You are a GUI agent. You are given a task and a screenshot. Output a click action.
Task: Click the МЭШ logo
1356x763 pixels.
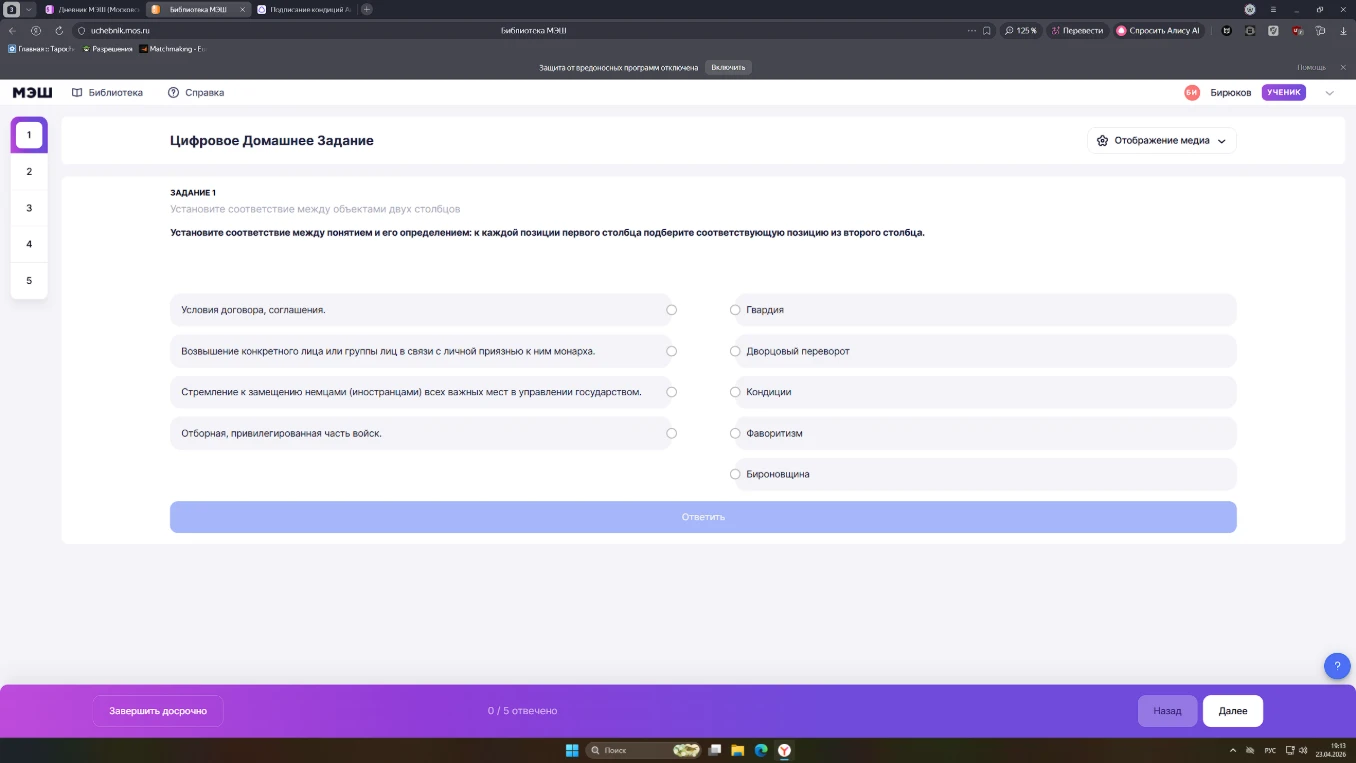point(32,92)
